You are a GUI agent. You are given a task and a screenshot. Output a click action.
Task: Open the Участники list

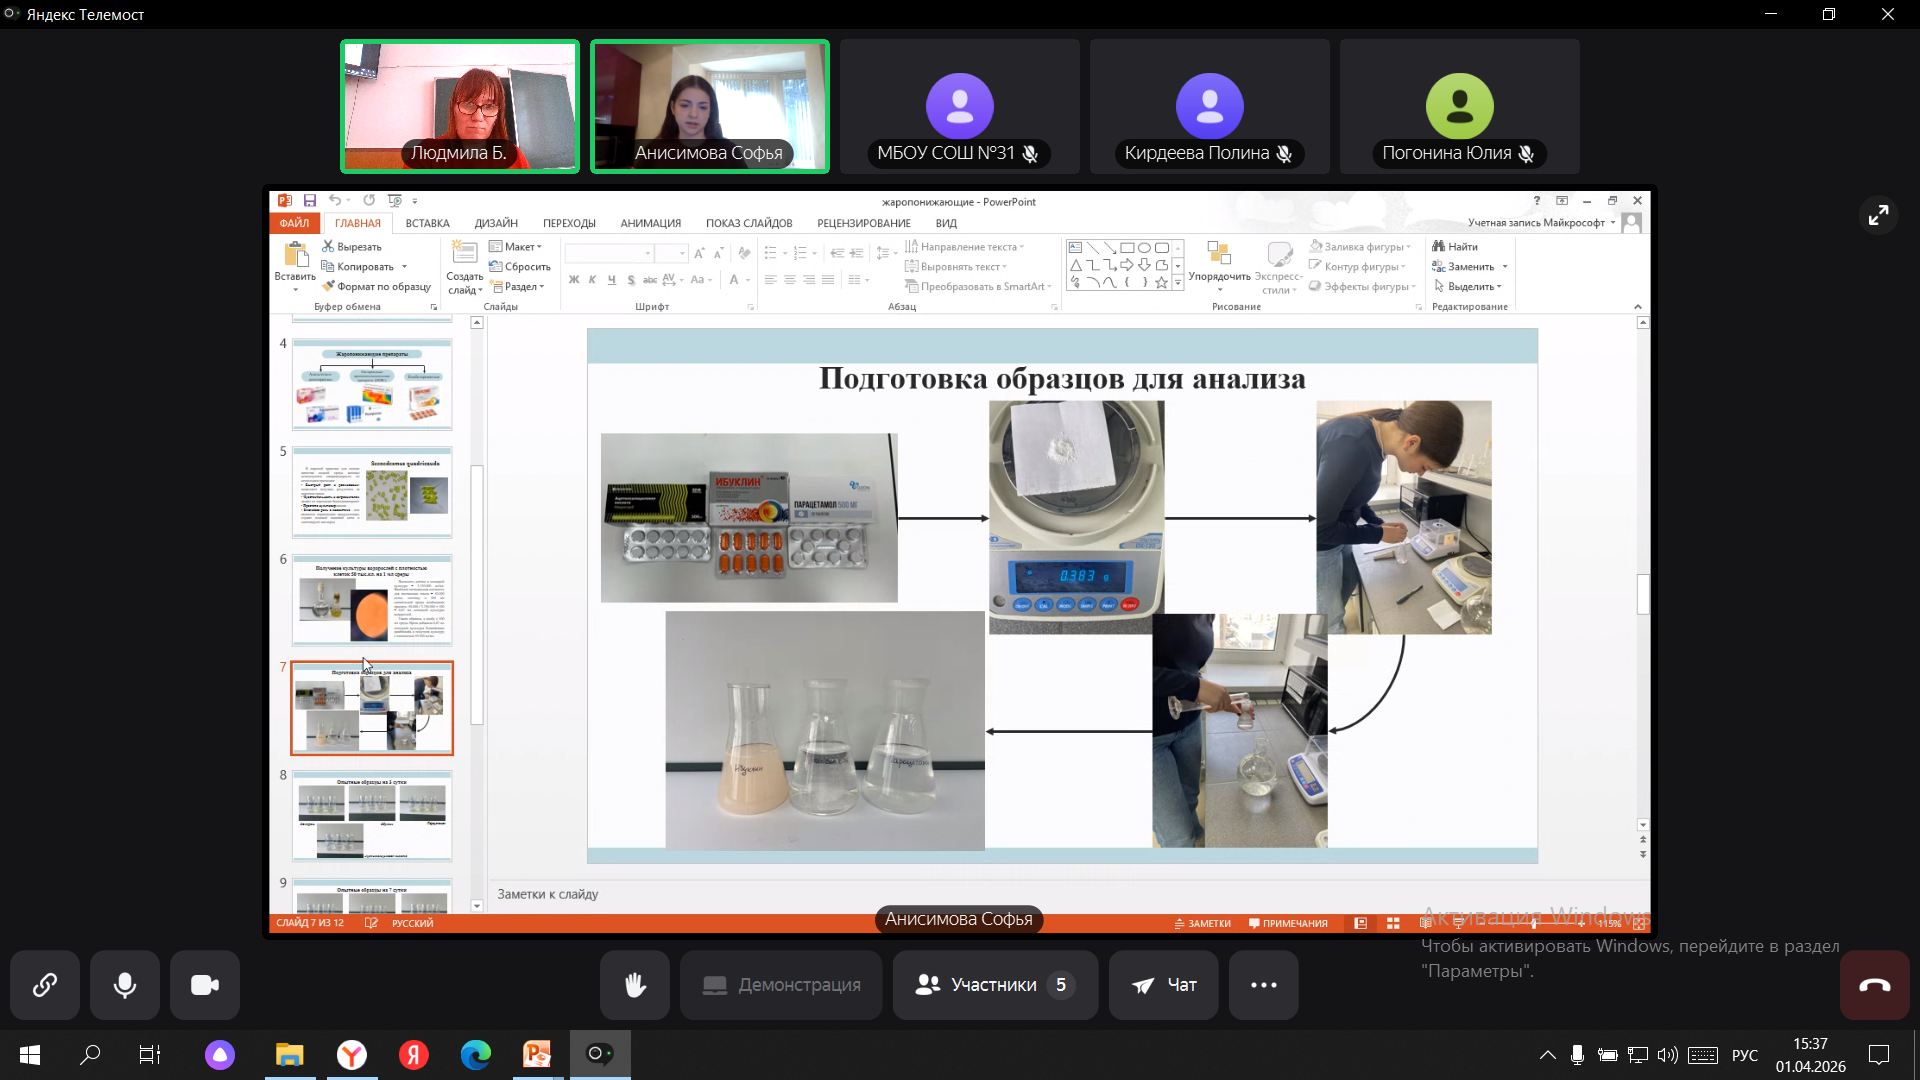[995, 985]
